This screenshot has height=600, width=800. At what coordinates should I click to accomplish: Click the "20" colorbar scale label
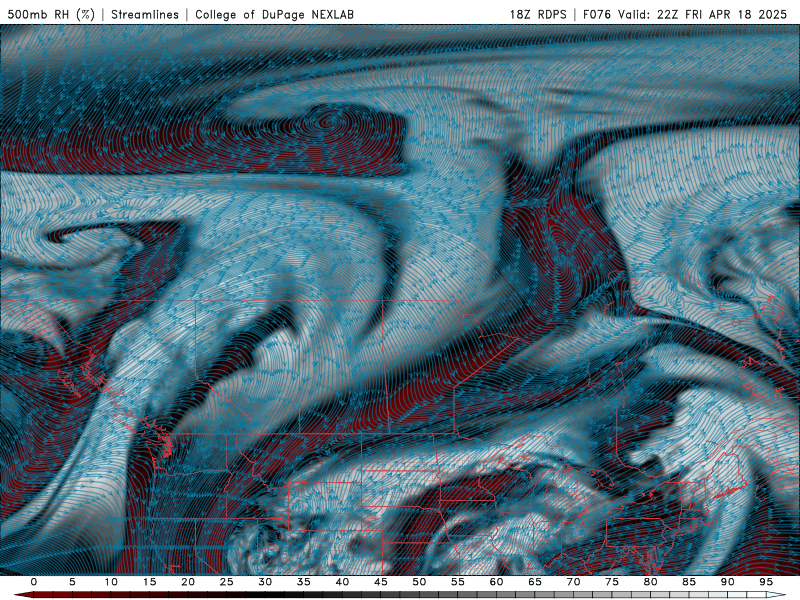(188, 582)
